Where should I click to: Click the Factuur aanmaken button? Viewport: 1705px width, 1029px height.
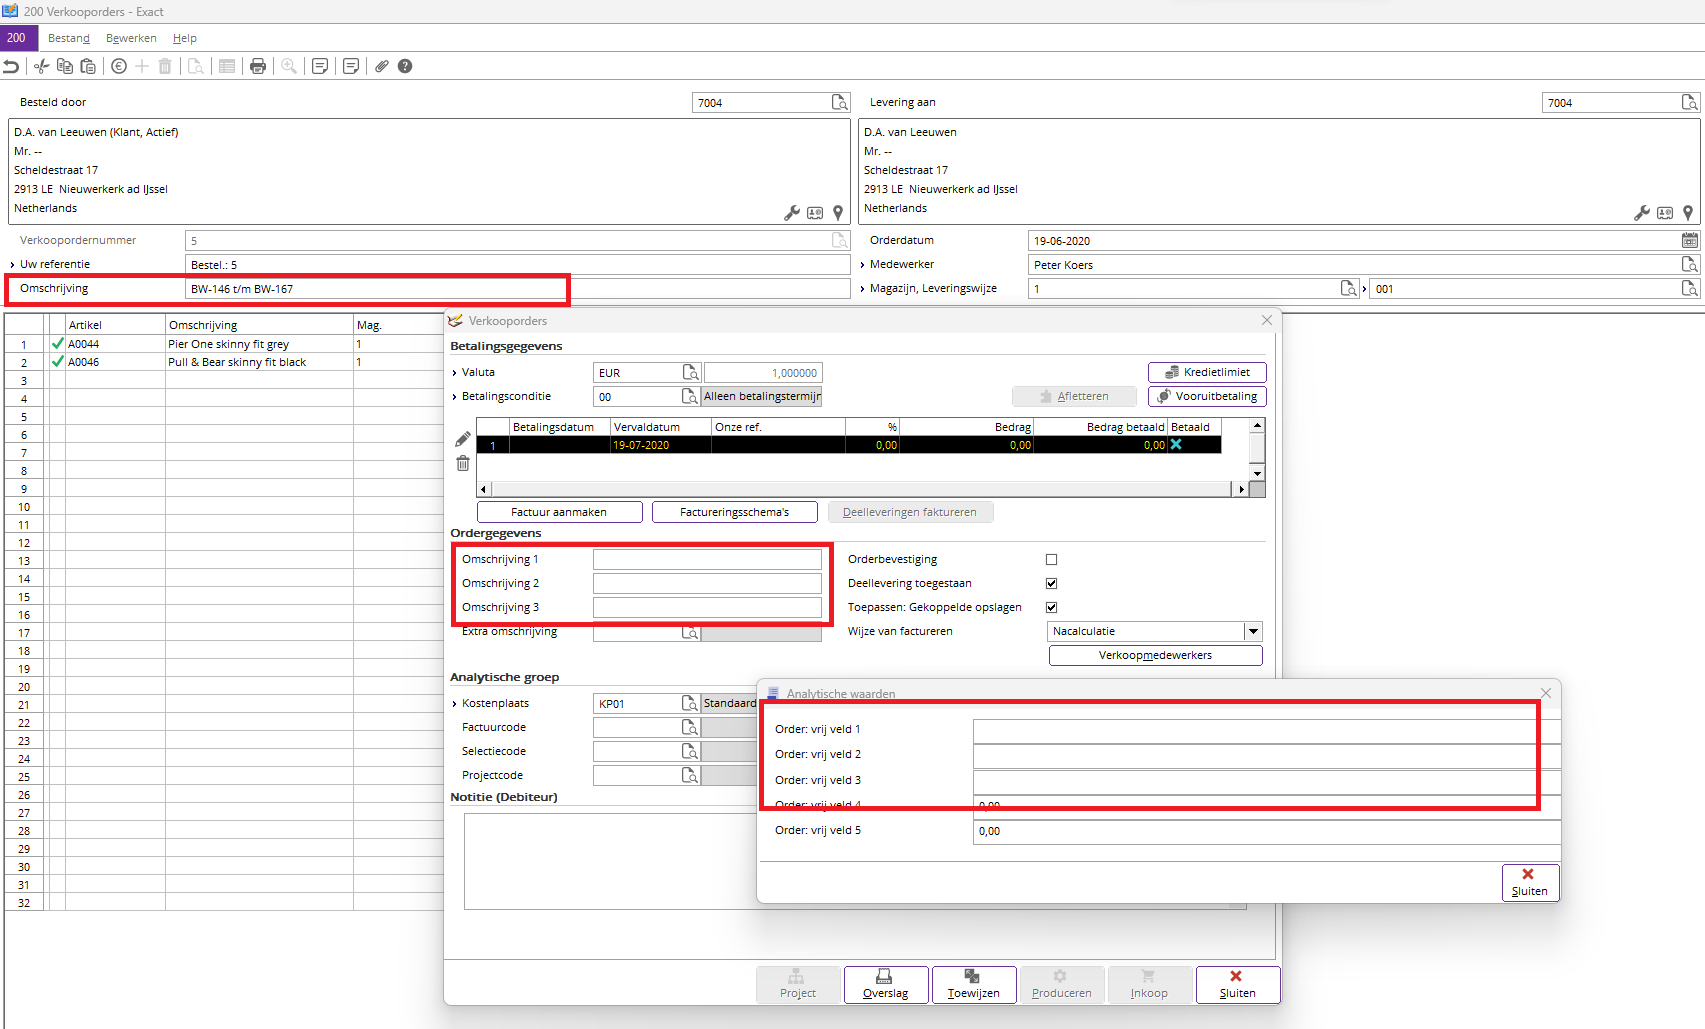[x=559, y=512]
